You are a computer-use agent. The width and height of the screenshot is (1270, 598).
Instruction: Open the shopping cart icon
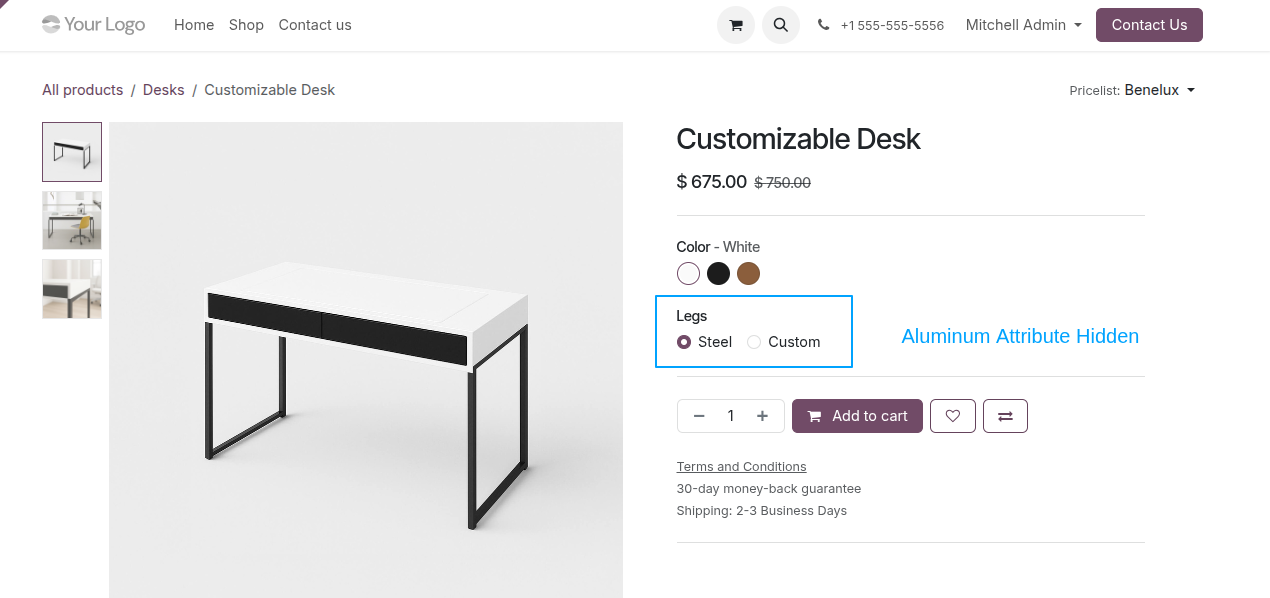coord(736,25)
